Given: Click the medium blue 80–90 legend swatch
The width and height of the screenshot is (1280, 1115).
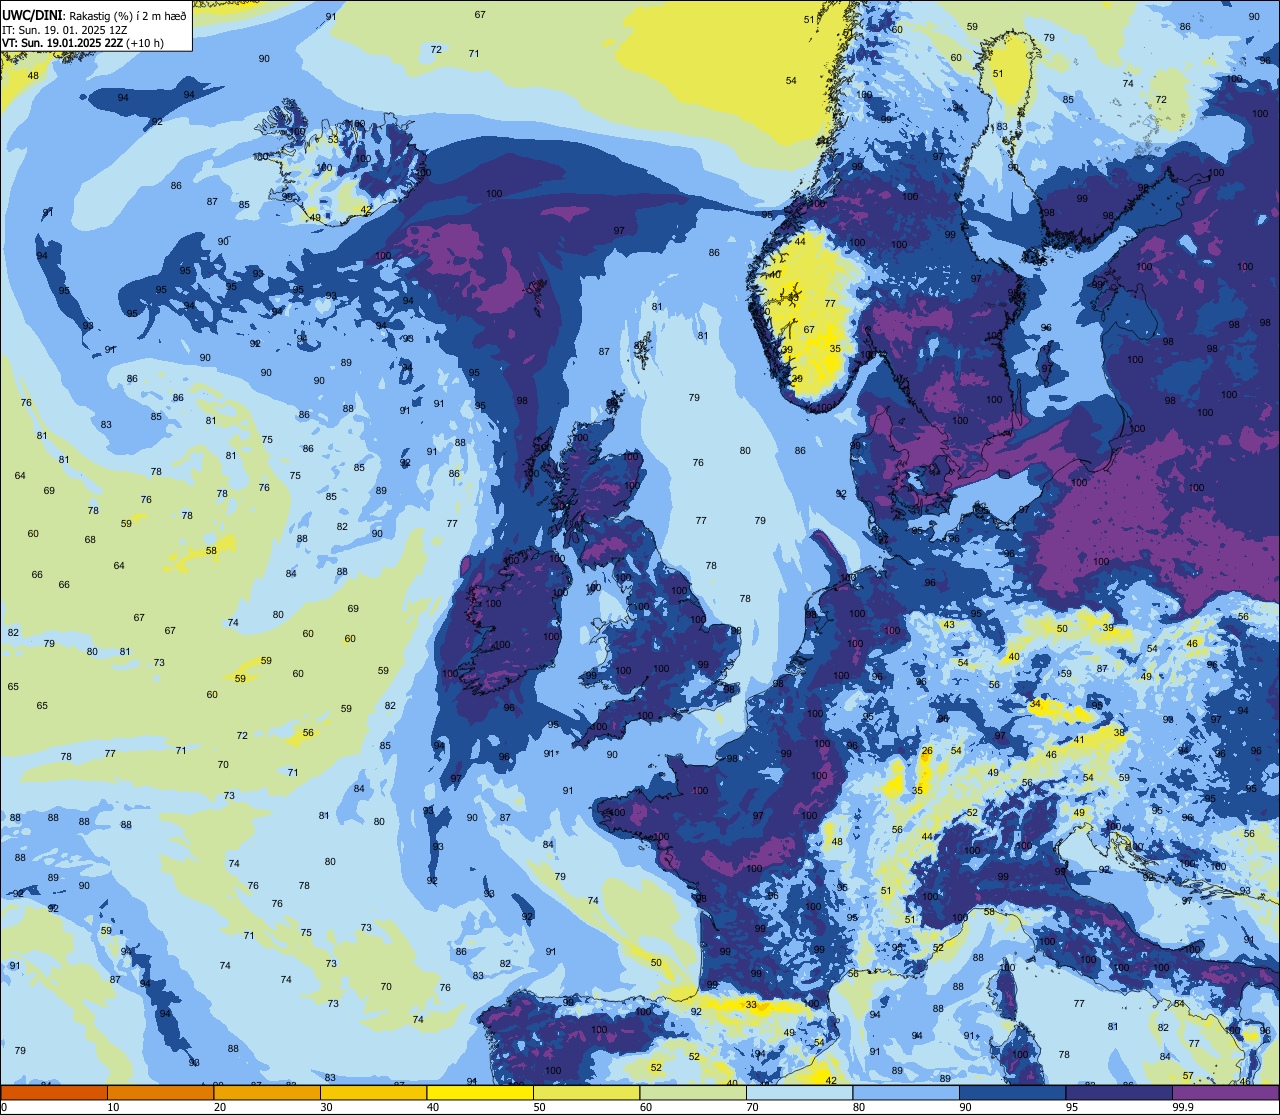Looking at the screenshot, I should pyautogui.click(x=906, y=1092).
